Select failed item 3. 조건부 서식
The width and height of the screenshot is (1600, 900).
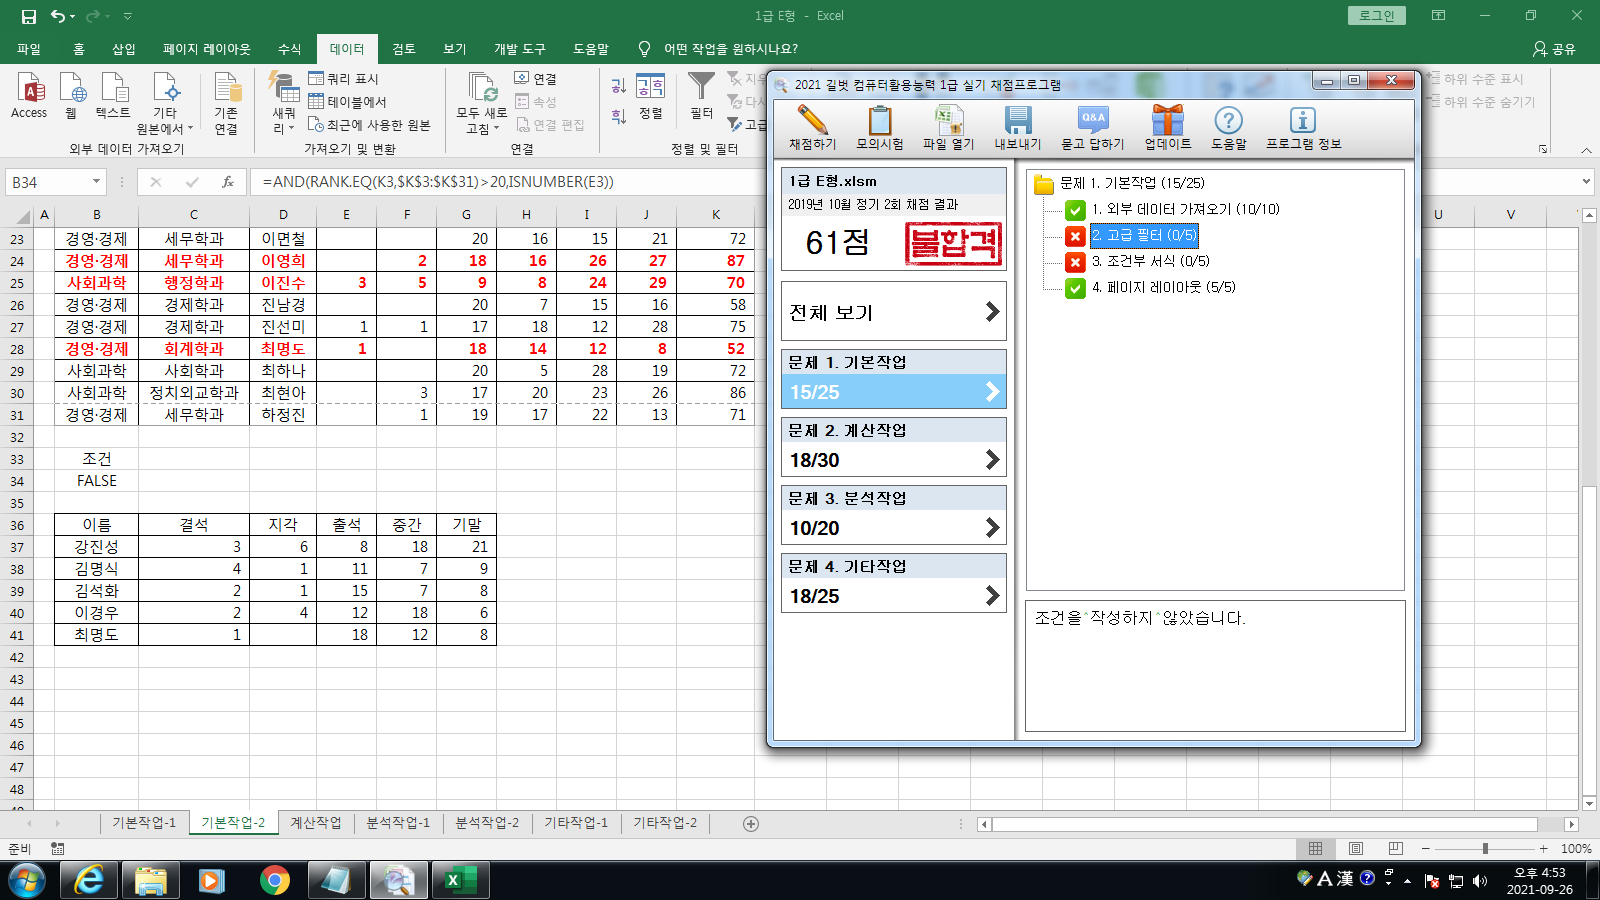coord(1150,261)
